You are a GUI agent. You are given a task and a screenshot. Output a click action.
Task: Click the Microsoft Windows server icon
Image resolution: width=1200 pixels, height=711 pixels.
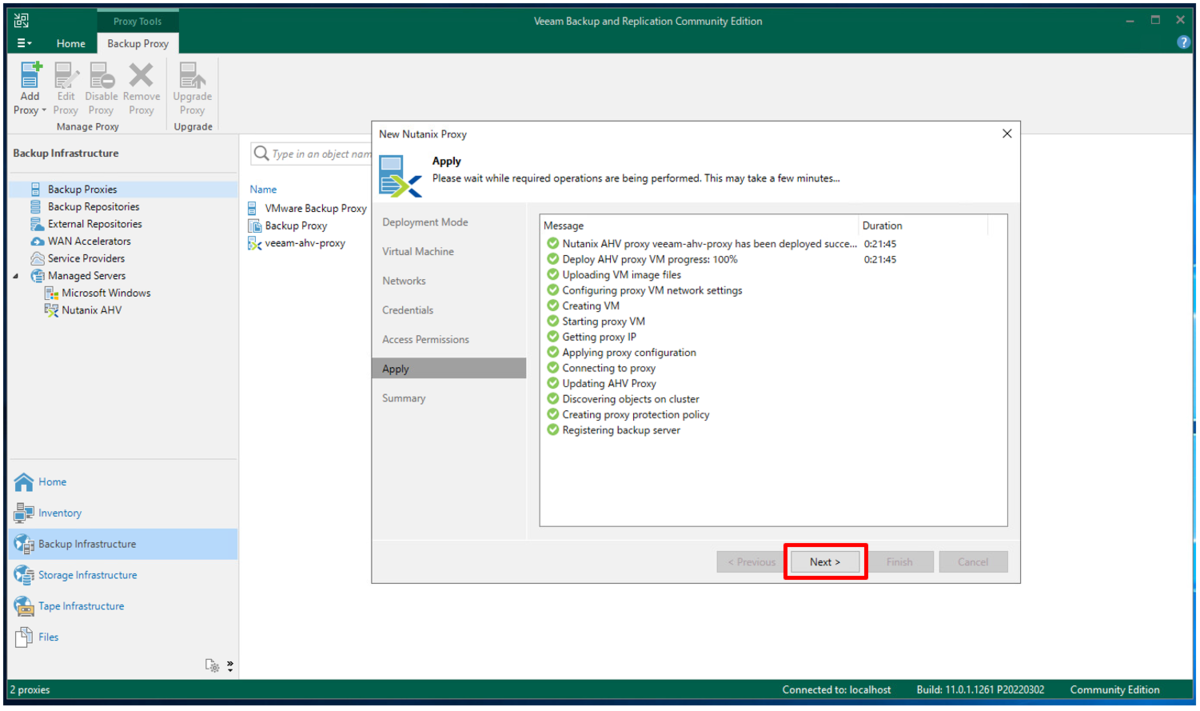[x=52, y=293]
